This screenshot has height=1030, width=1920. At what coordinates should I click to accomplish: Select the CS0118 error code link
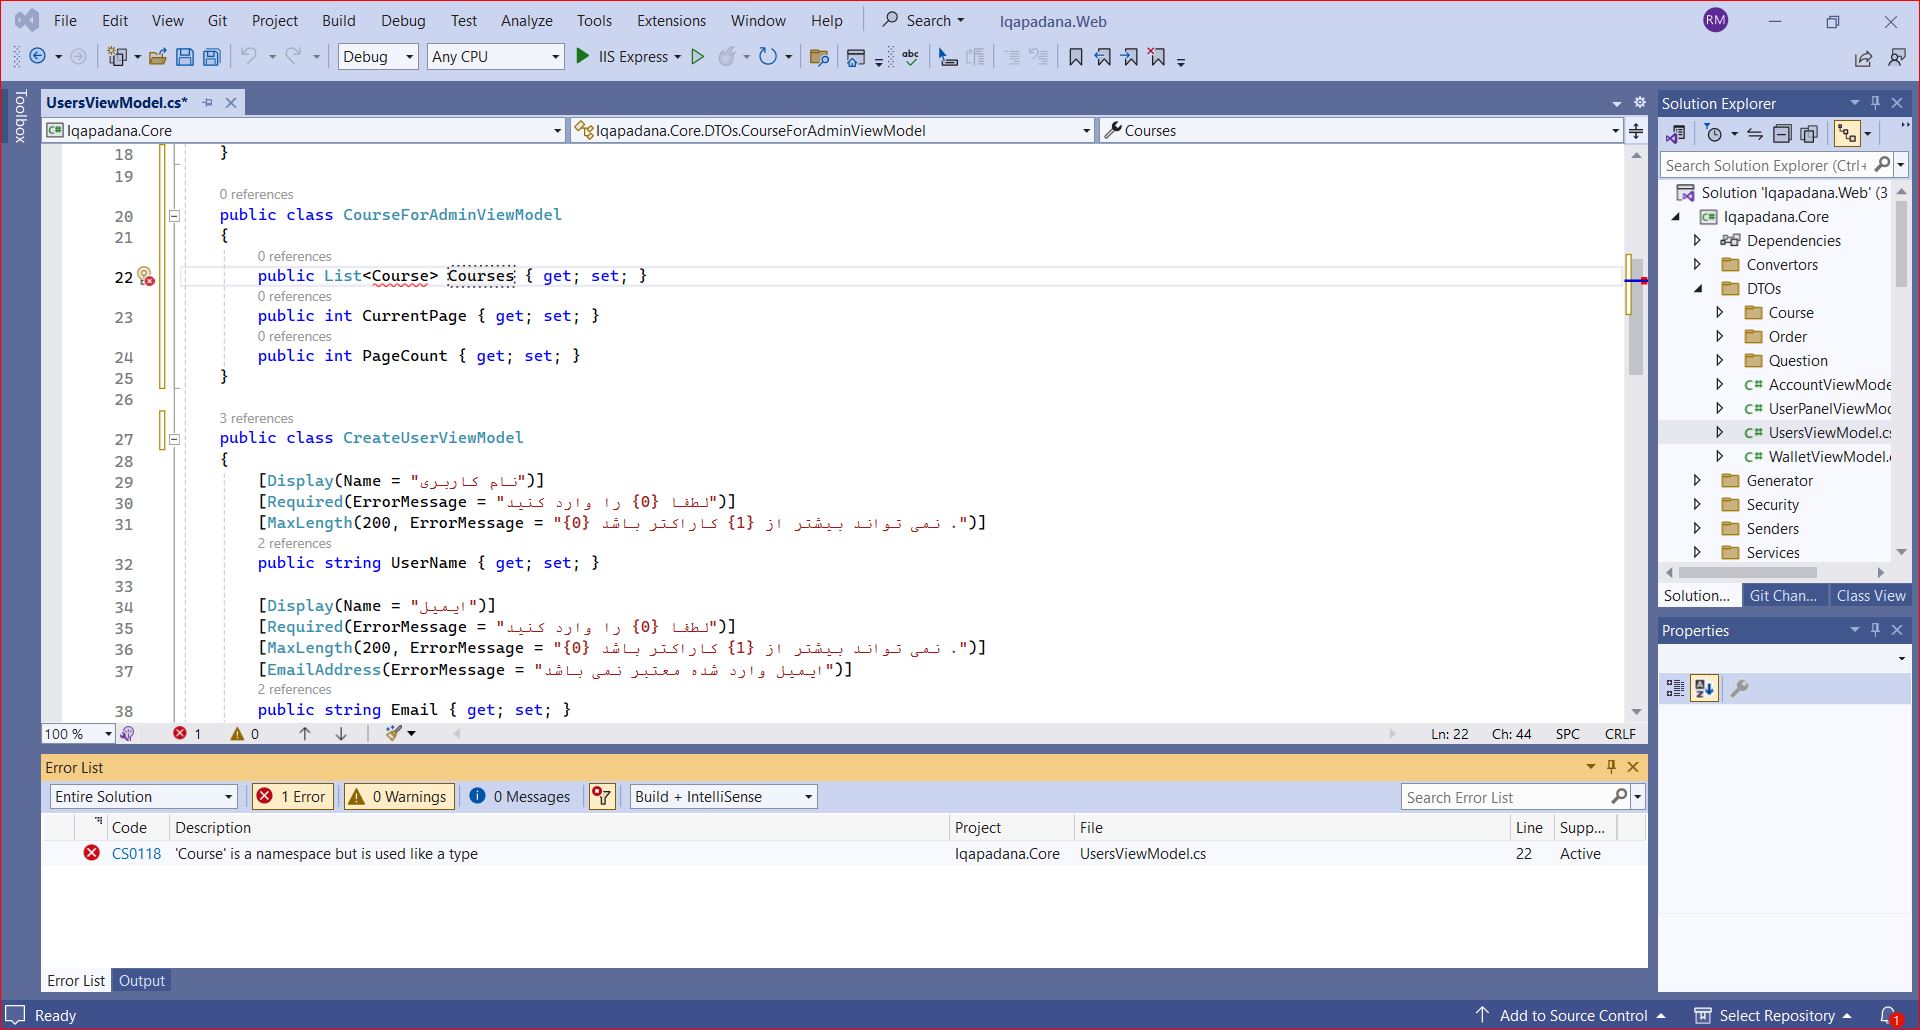(x=136, y=853)
